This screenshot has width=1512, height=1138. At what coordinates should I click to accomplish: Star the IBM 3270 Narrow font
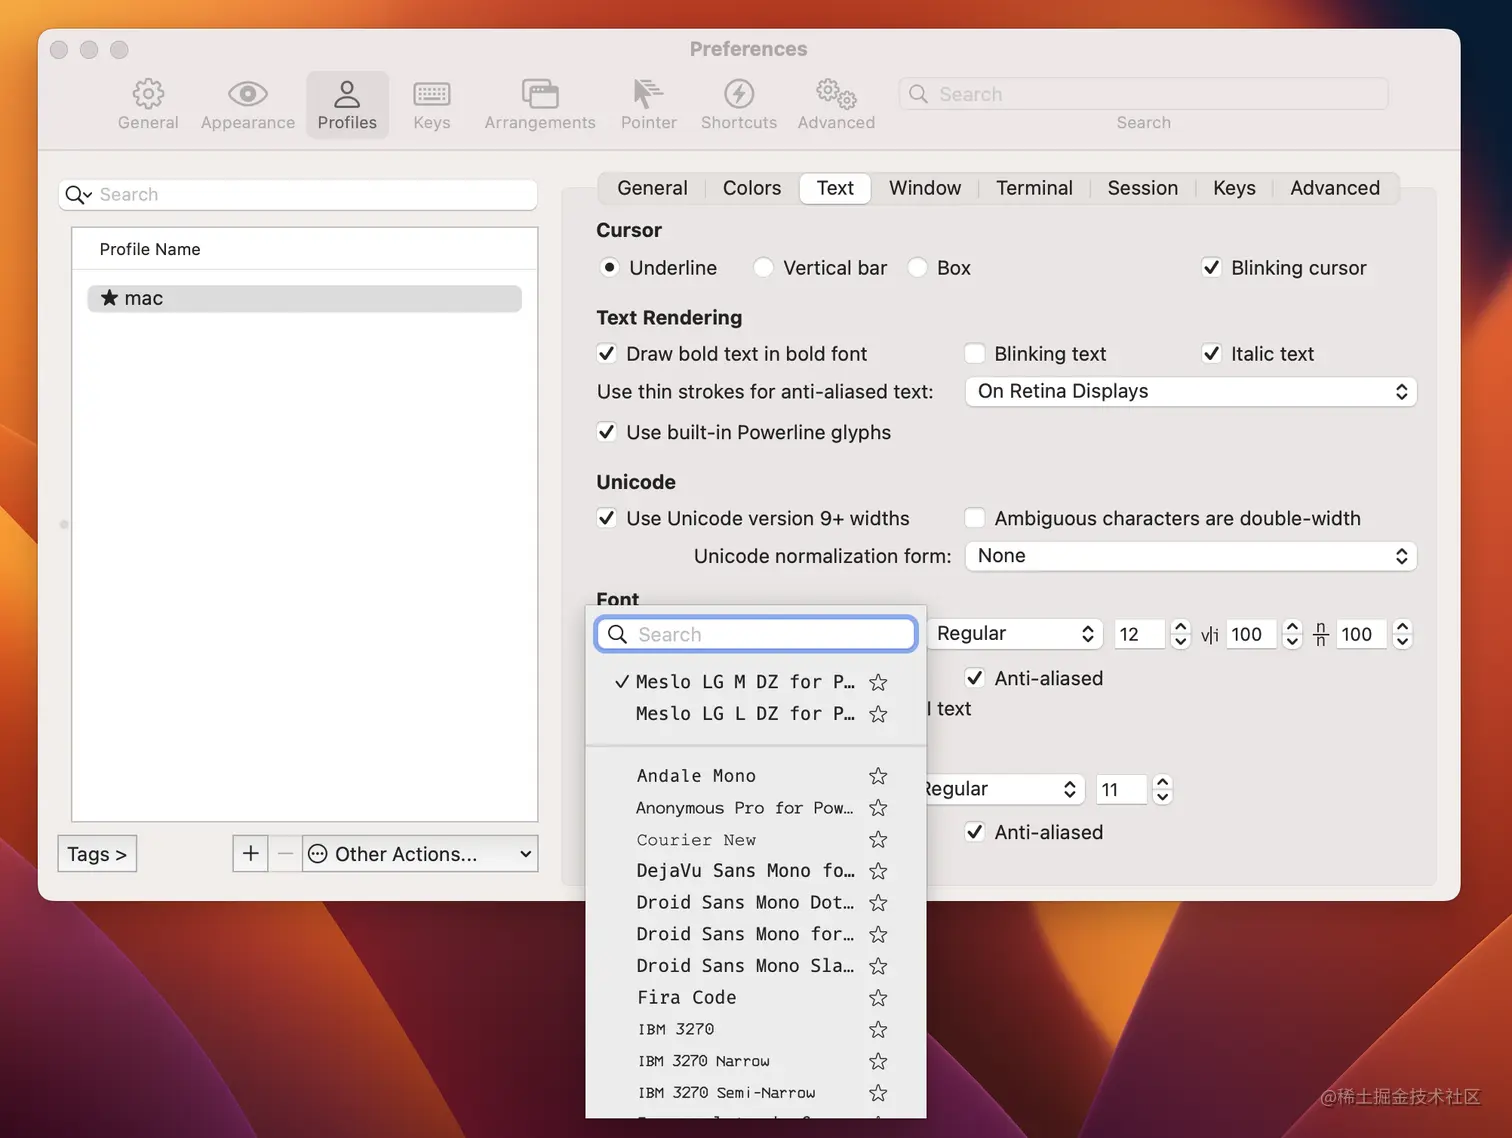coord(878,1061)
